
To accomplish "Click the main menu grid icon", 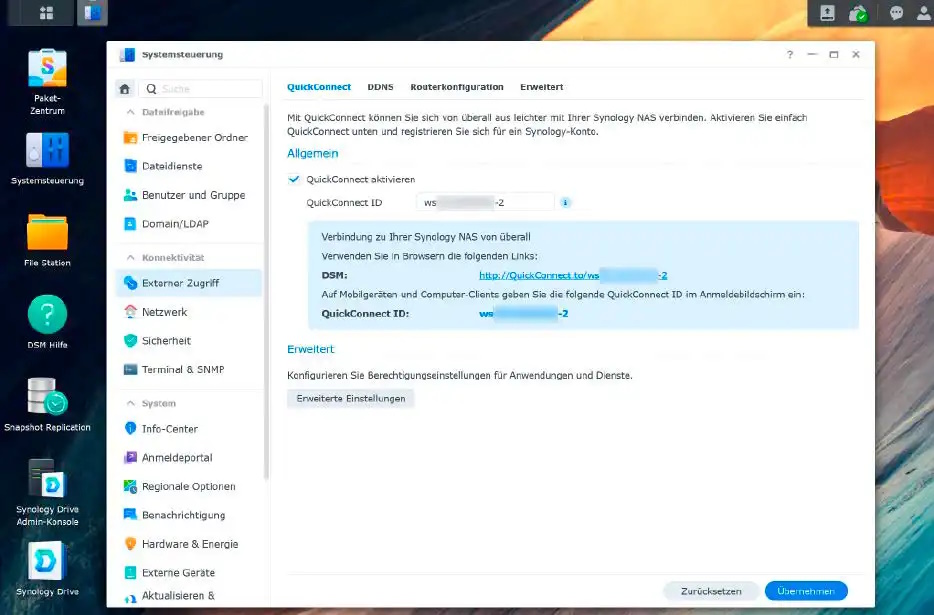I will [x=46, y=13].
